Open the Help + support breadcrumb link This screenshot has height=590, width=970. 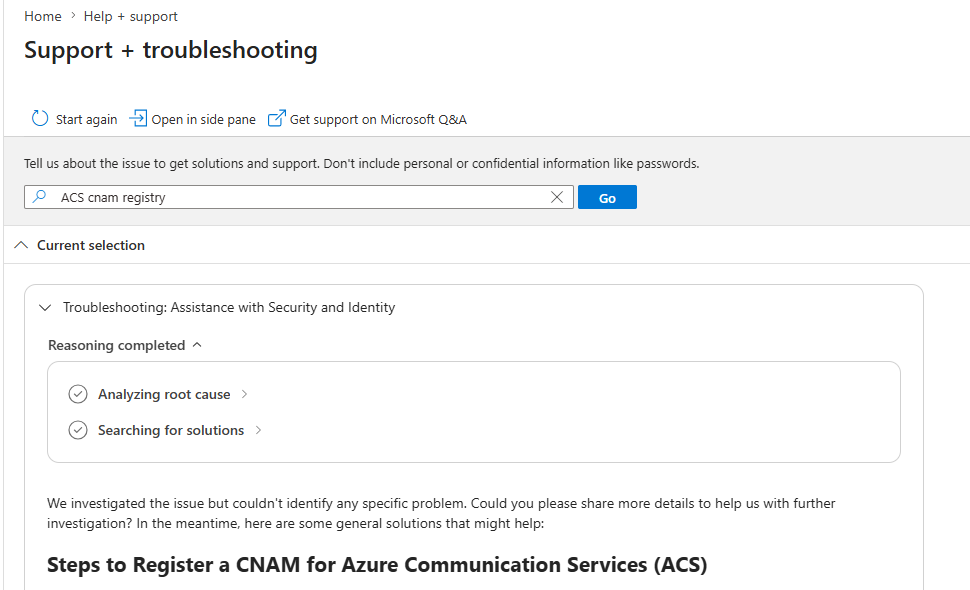click(x=131, y=16)
